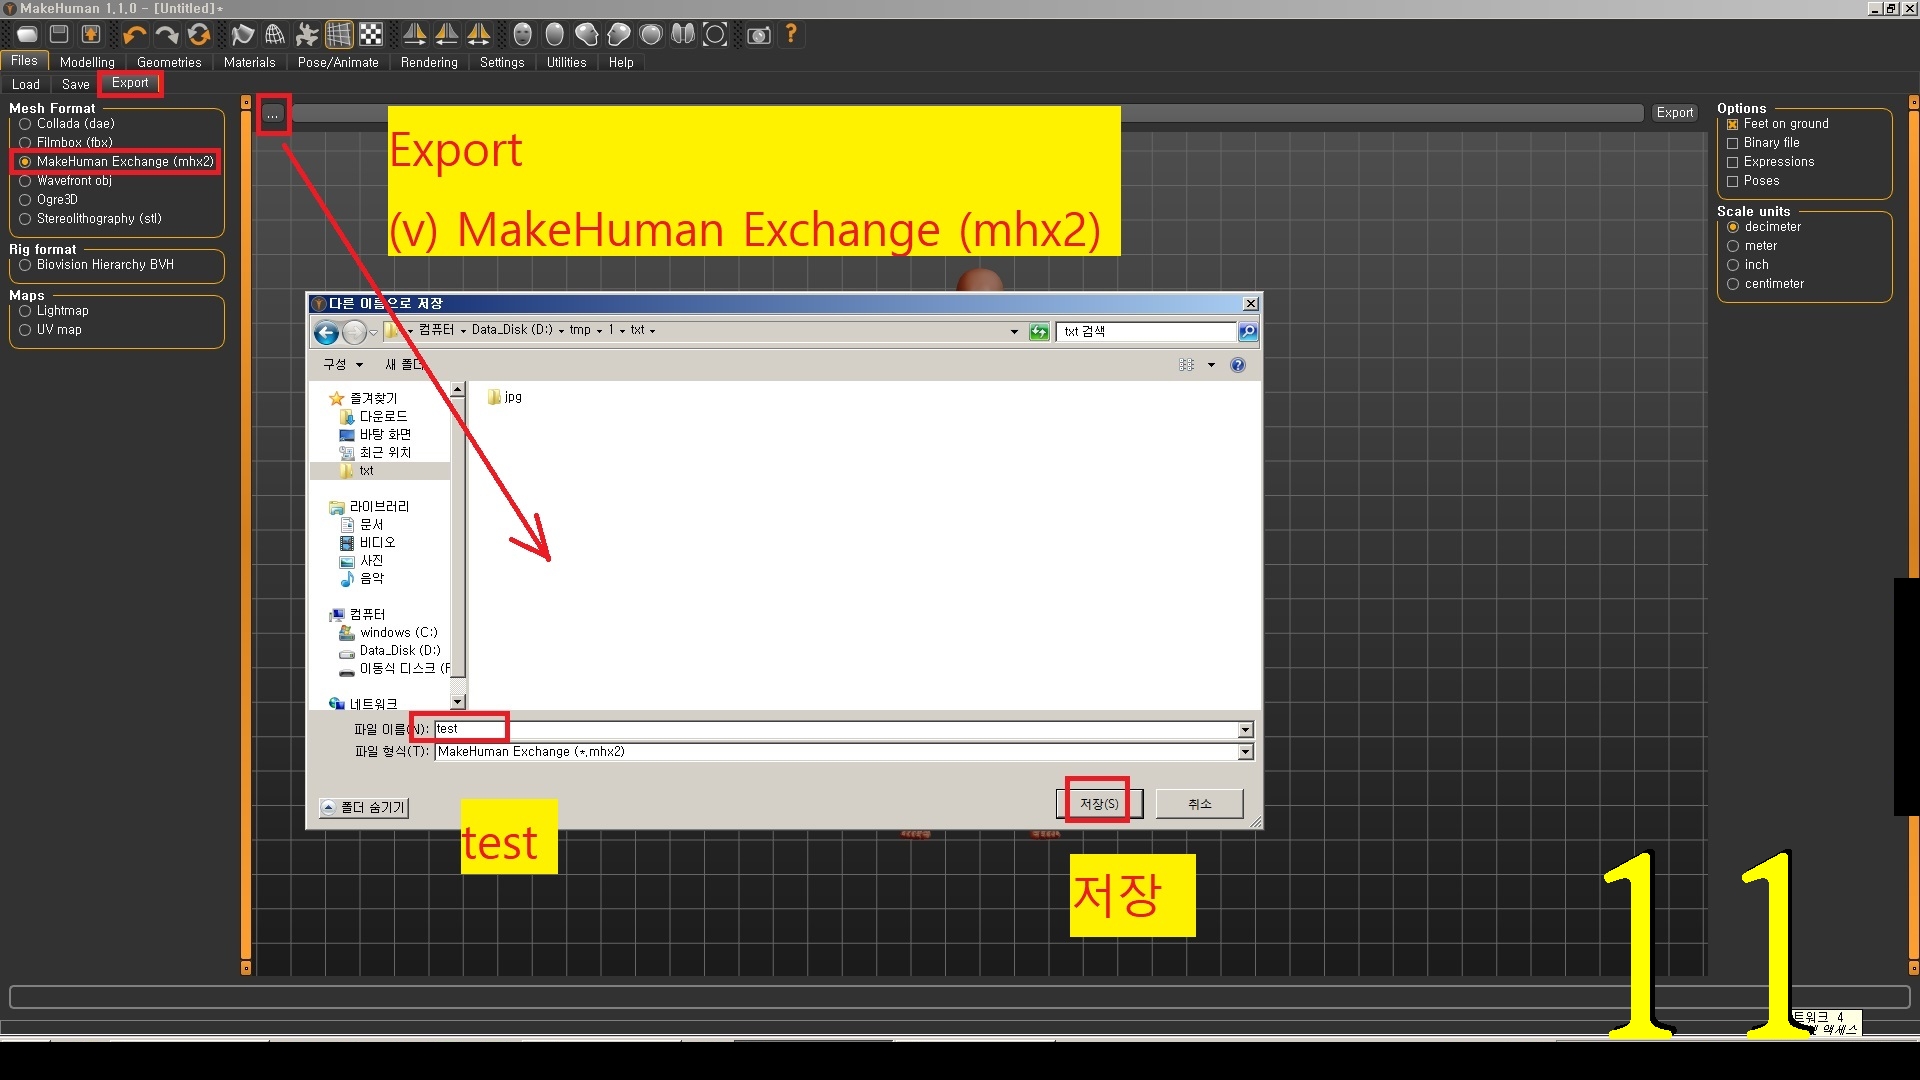
Task: Switch to the Geometries tab
Action: (x=169, y=62)
